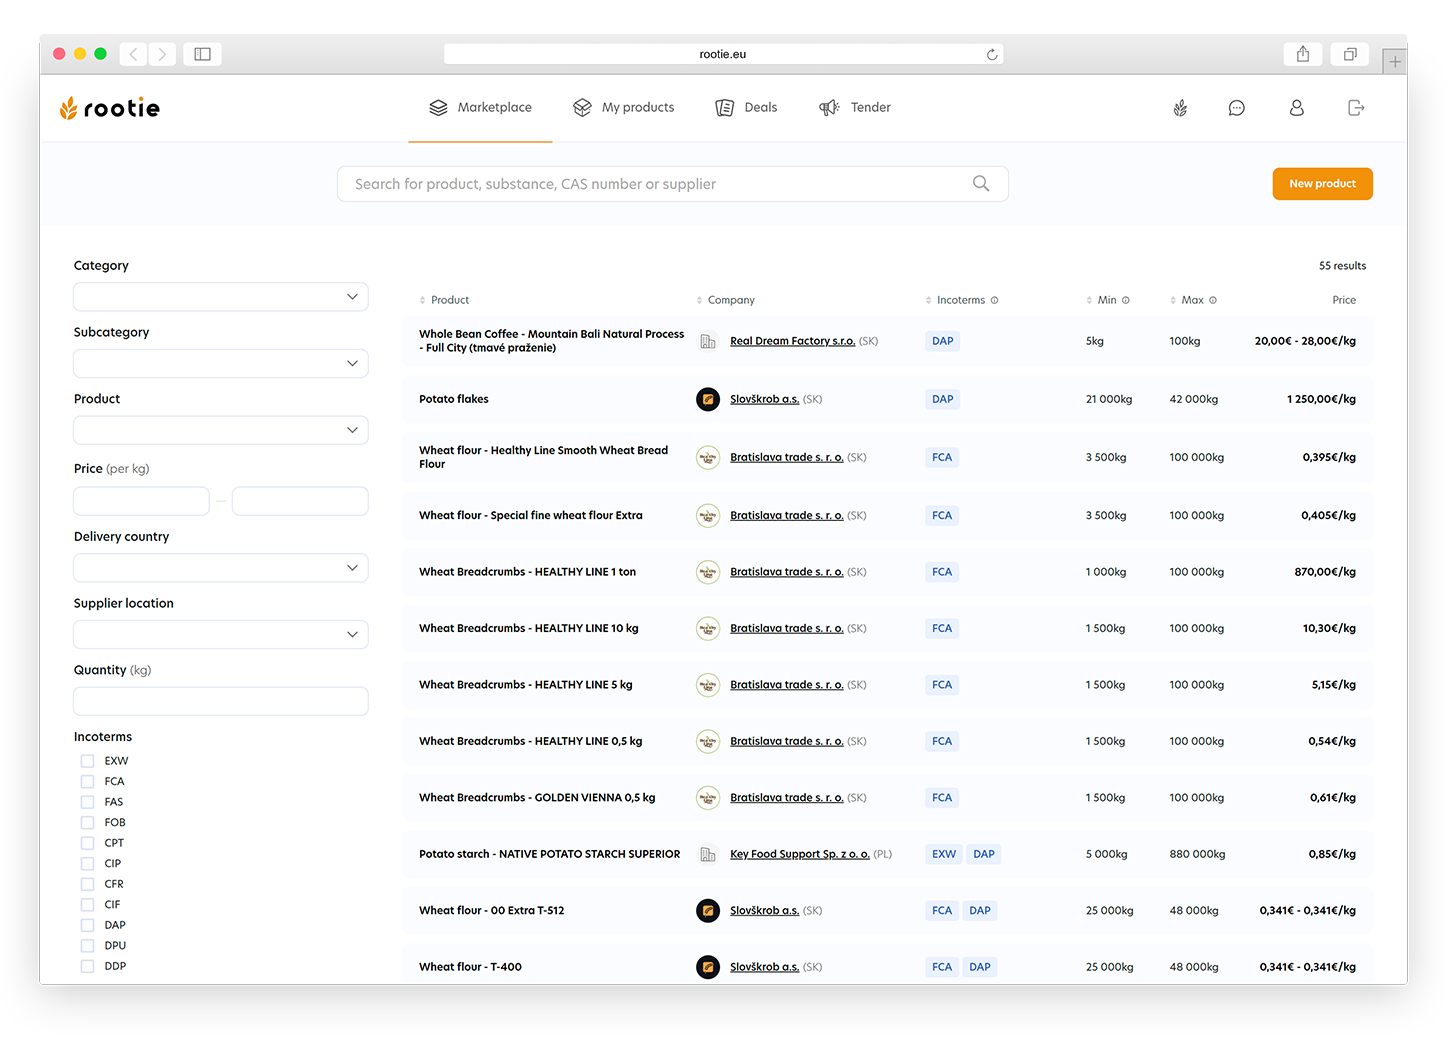Enable the EXW incoterm checkbox
The height and width of the screenshot is (1039, 1449).
(x=88, y=761)
